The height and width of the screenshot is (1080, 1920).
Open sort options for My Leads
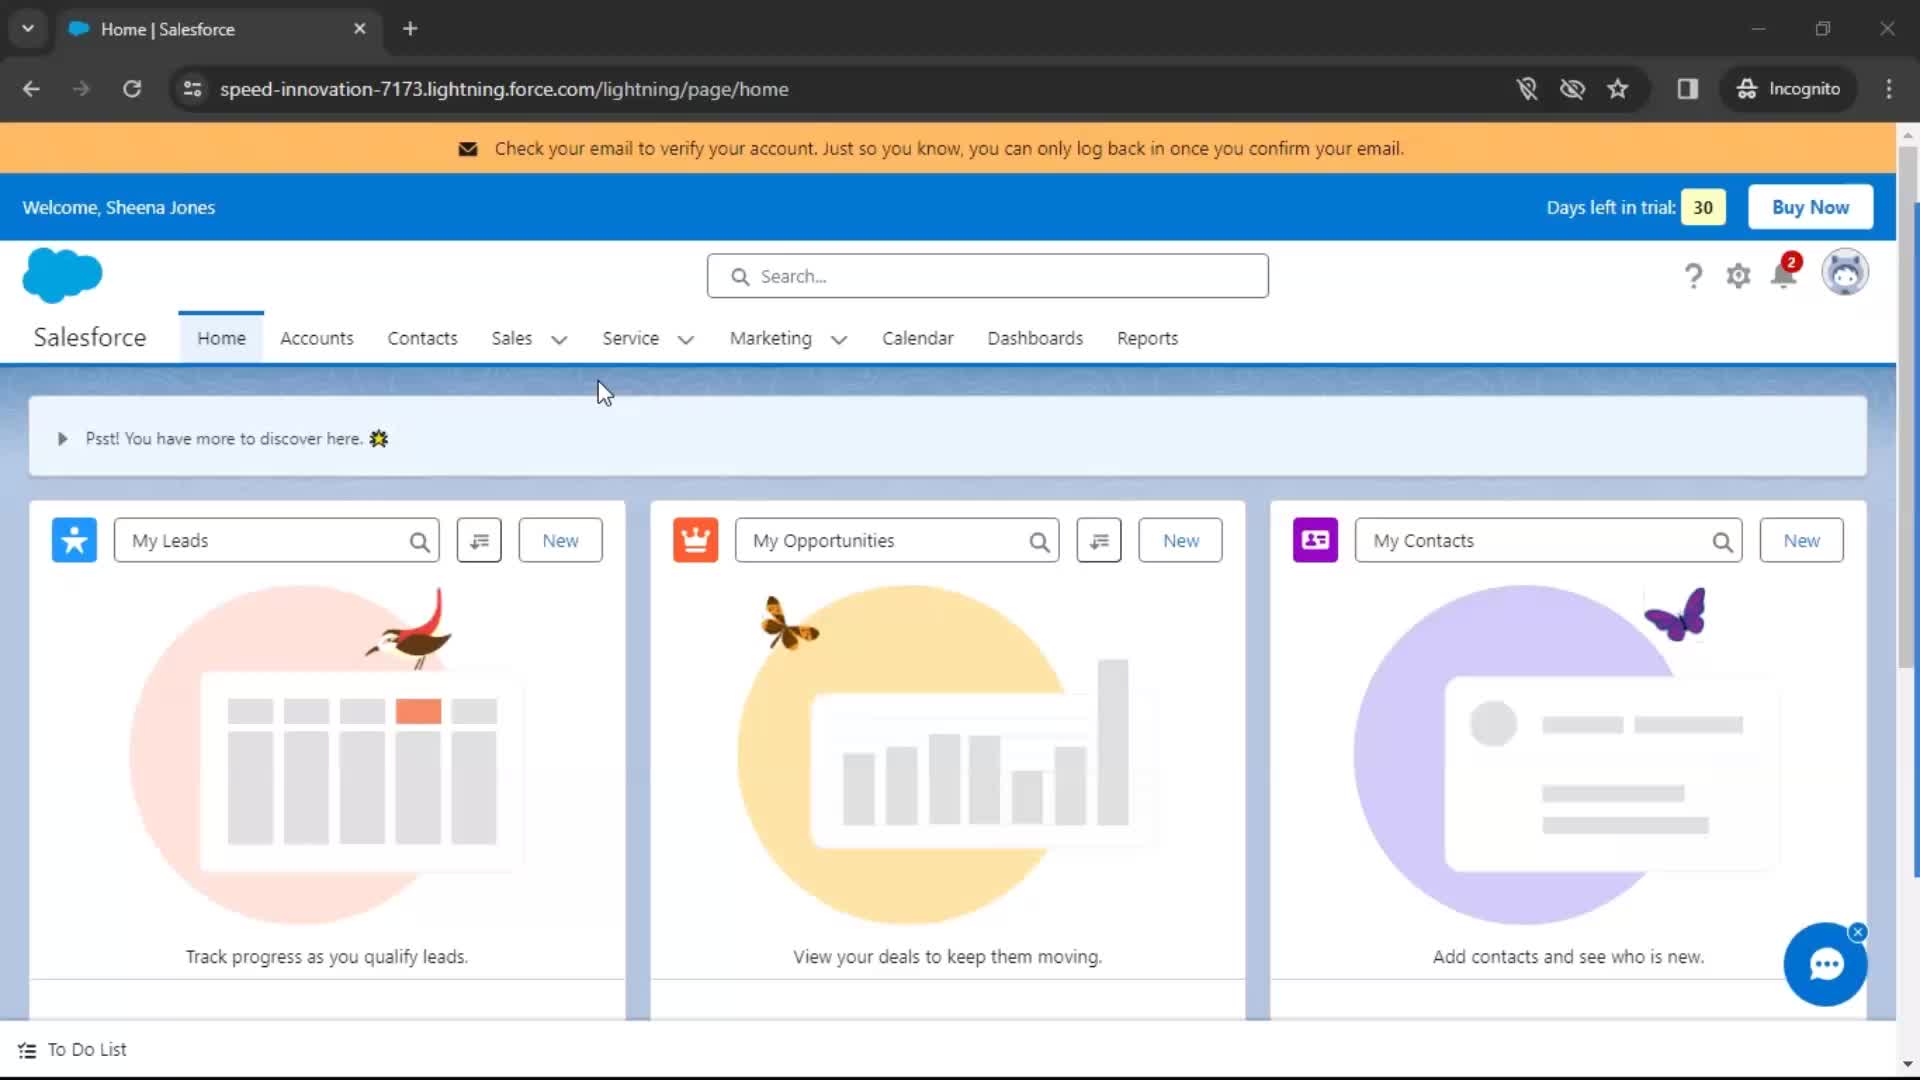tap(479, 540)
